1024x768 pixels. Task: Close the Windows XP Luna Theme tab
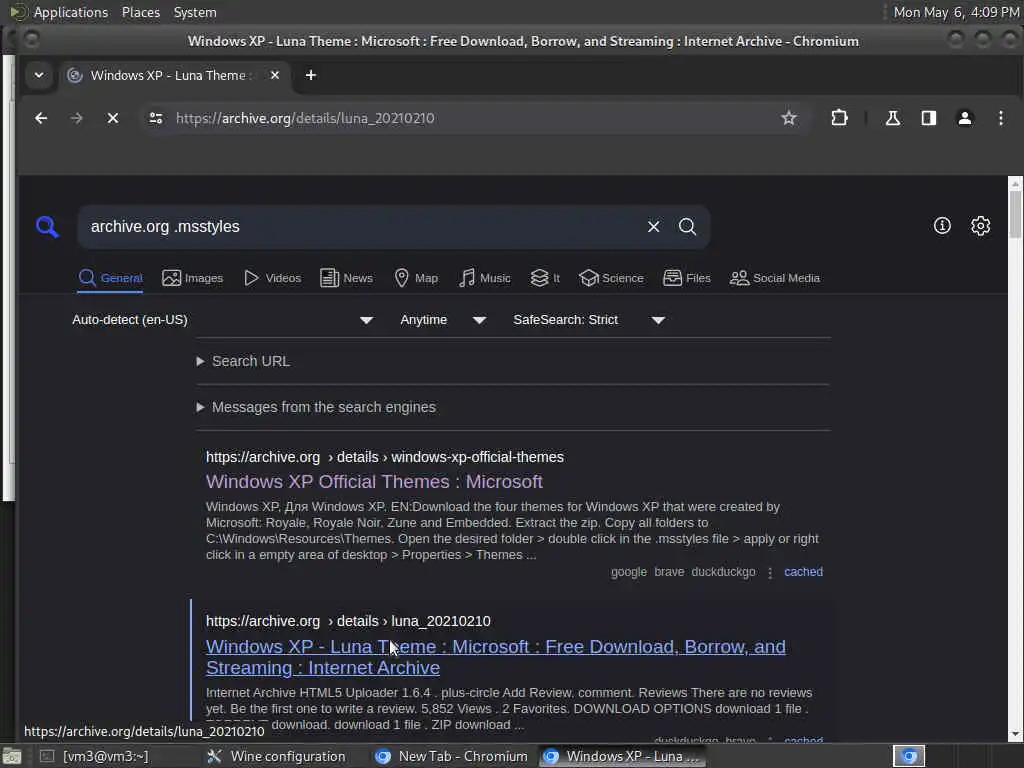coord(275,75)
